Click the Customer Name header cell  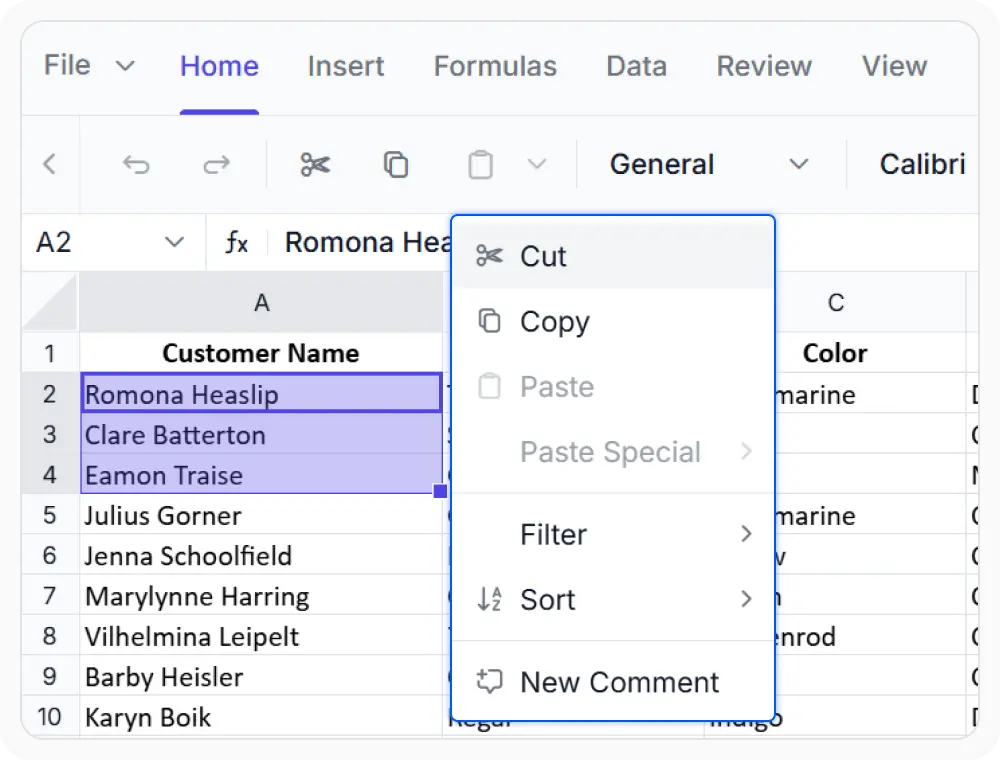coord(261,353)
